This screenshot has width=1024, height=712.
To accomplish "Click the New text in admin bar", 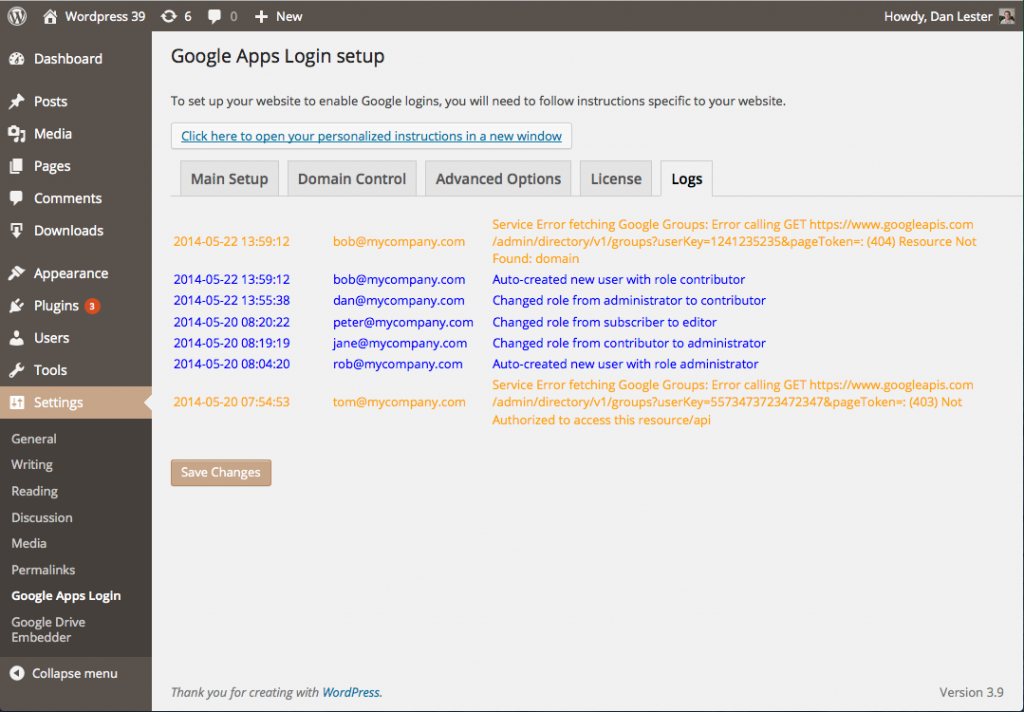I will 289,16.
